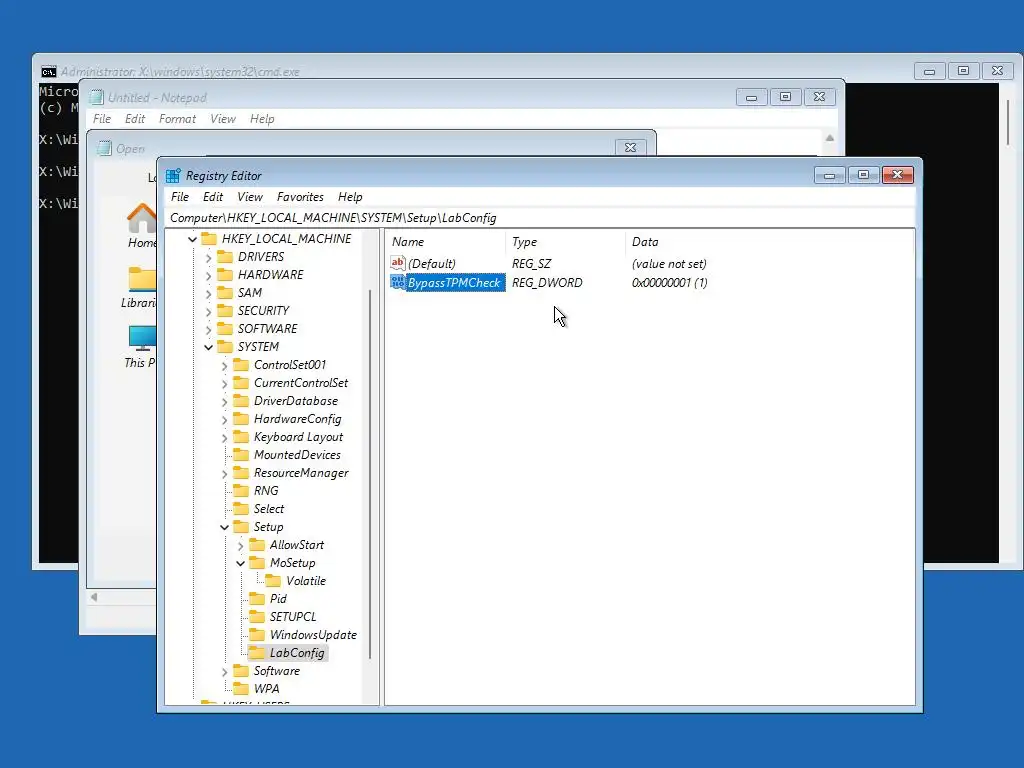Expand the Keyboard Layout key
This screenshot has width=1024, height=768.
[225, 438]
